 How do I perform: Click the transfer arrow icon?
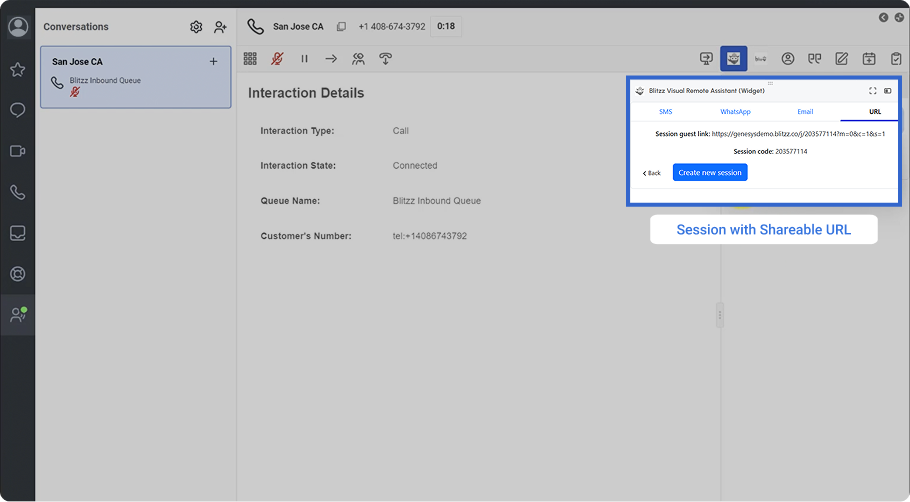[x=331, y=59]
